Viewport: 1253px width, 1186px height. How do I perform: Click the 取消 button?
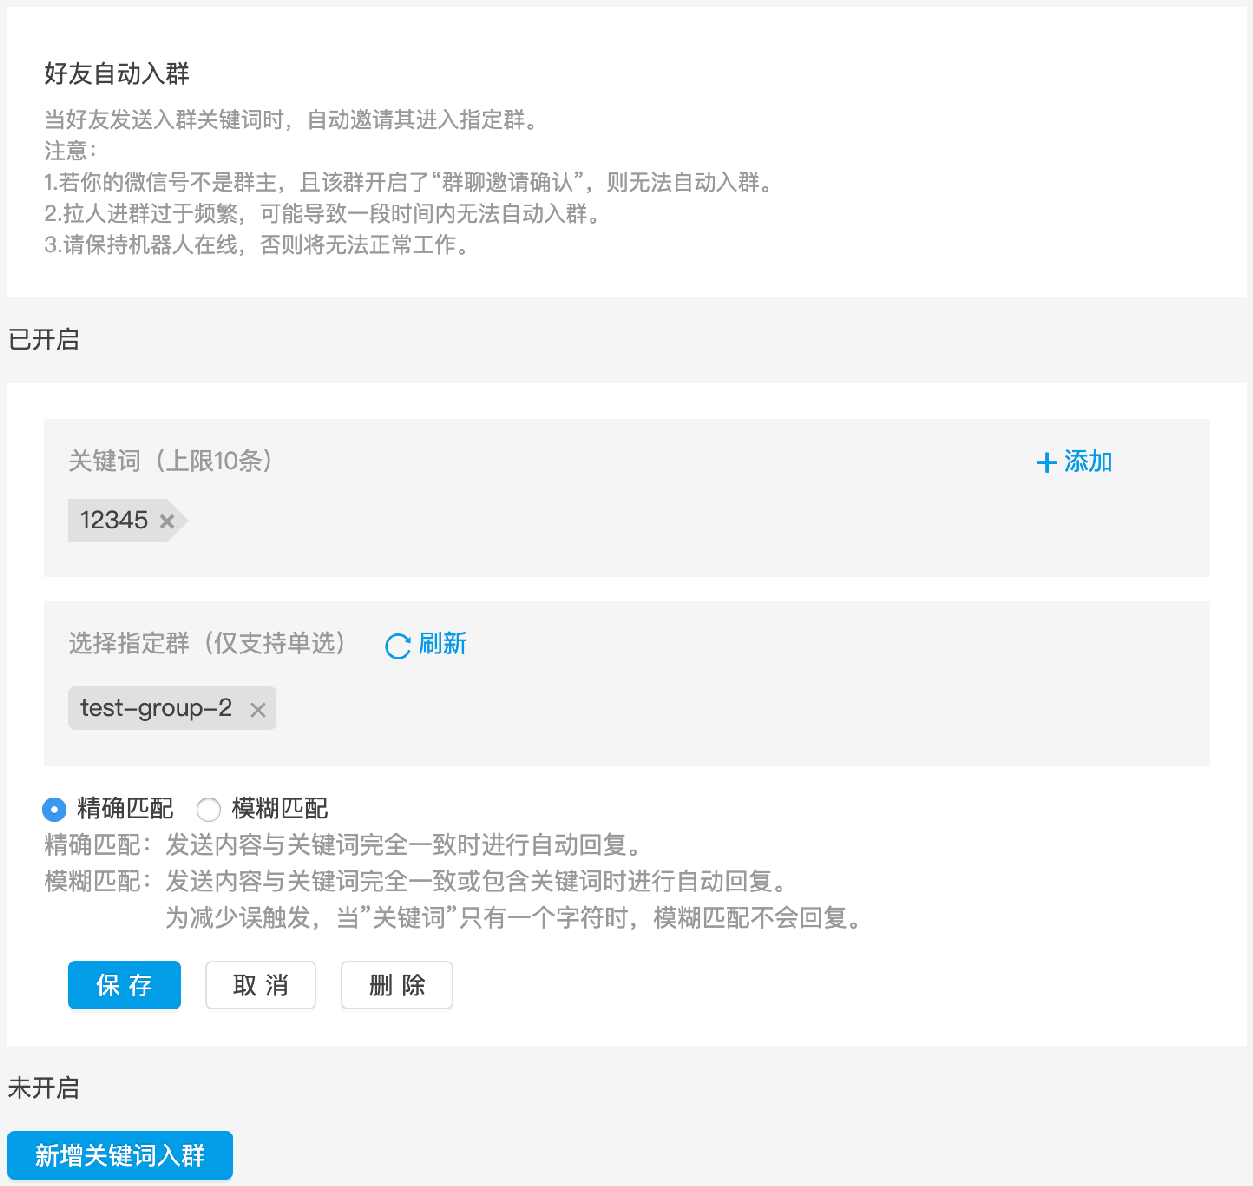(x=261, y=985)
